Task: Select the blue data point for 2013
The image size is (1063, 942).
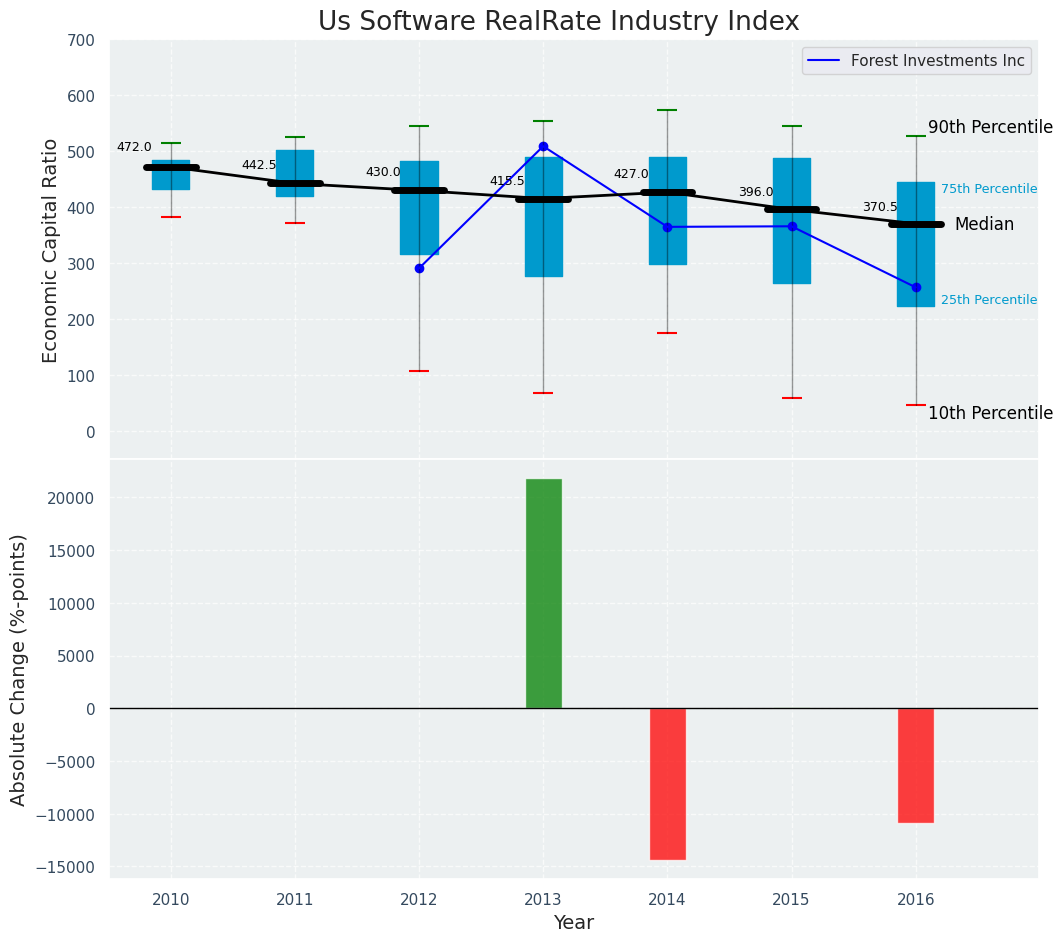Action: 543,146
